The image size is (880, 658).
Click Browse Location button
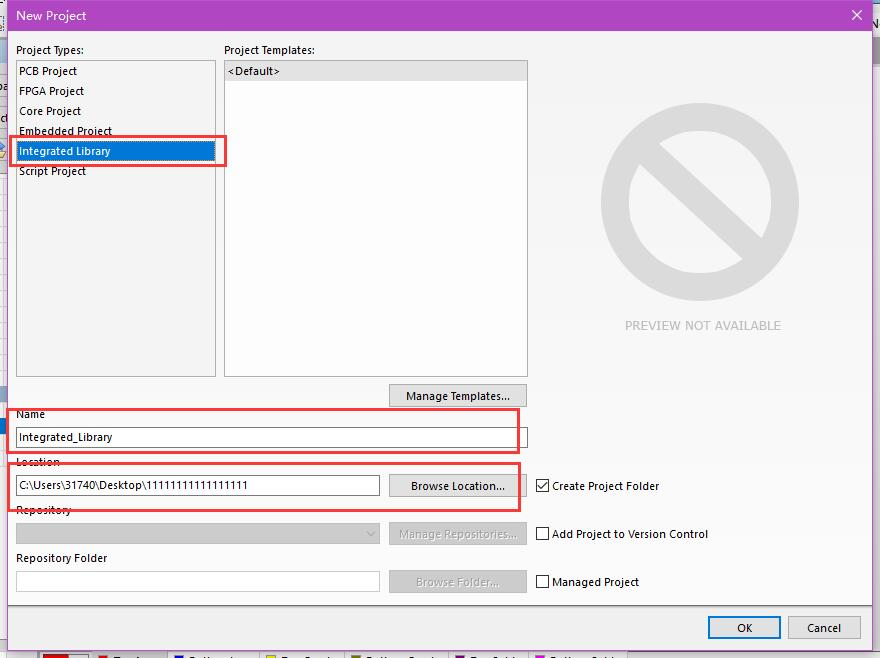457,486
